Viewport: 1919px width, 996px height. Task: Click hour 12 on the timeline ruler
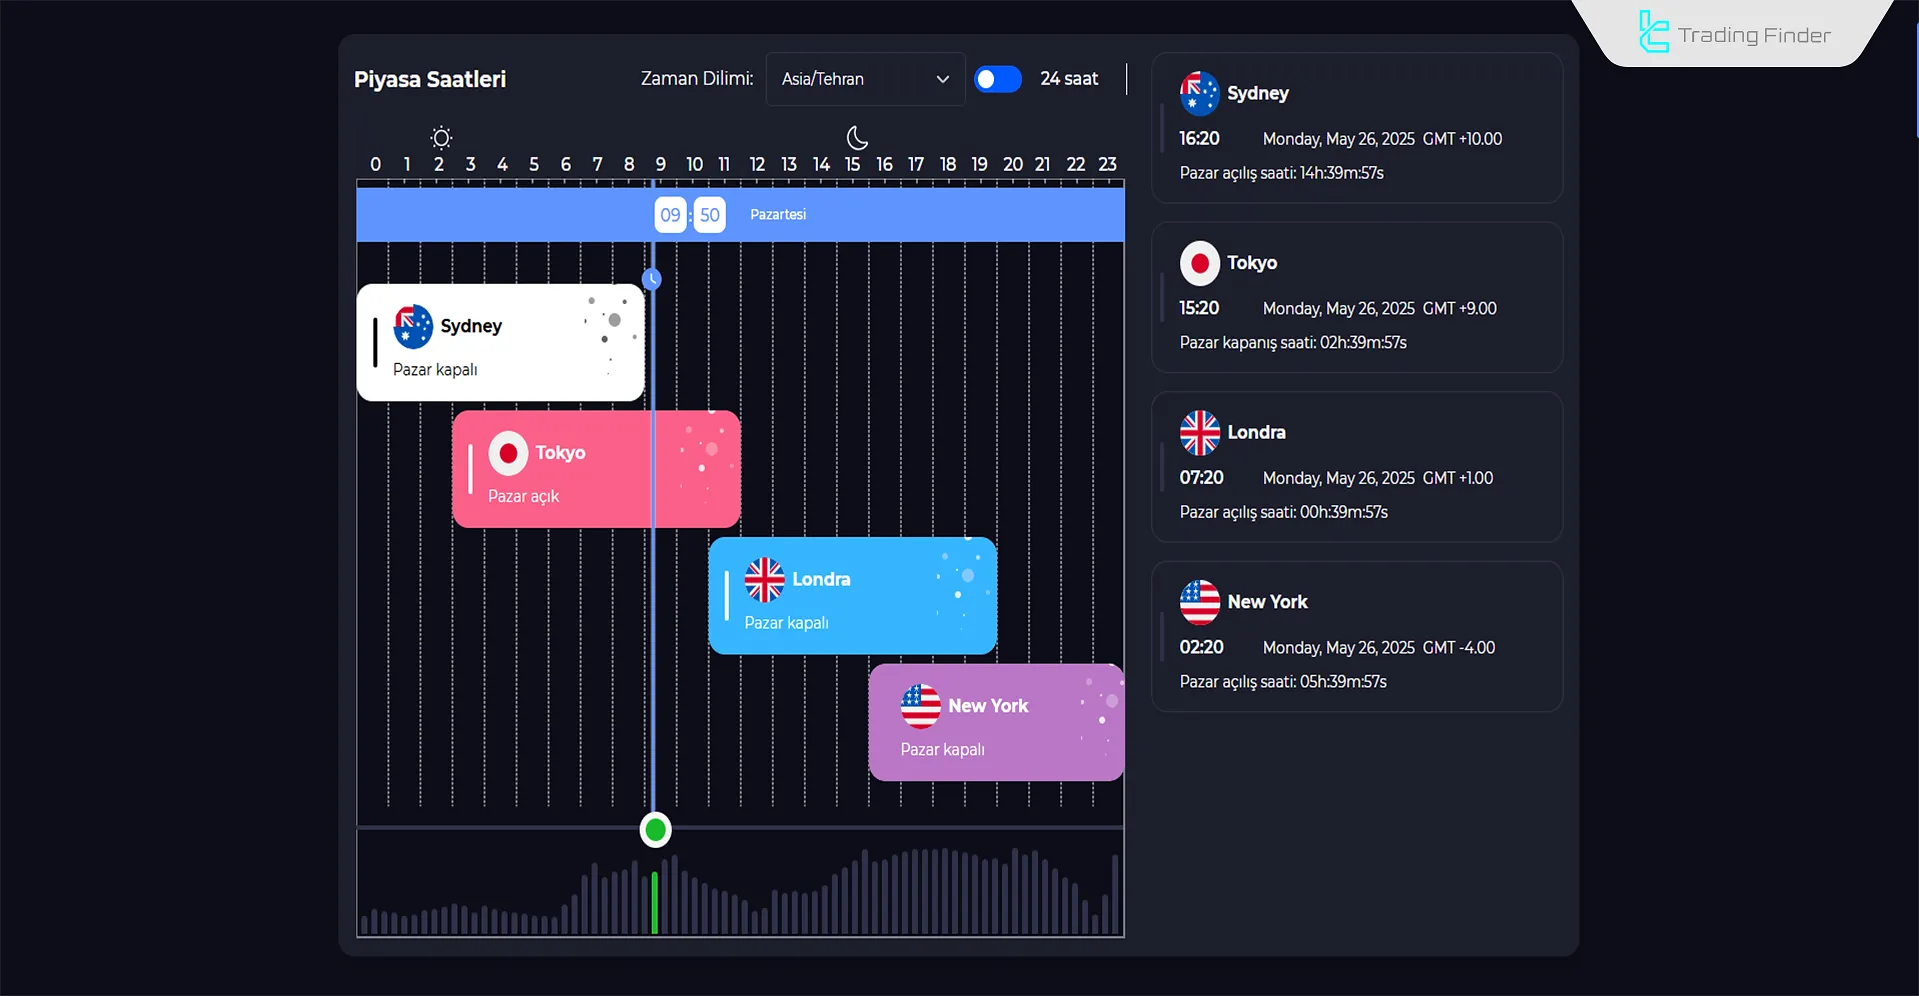tap(757, 164)
